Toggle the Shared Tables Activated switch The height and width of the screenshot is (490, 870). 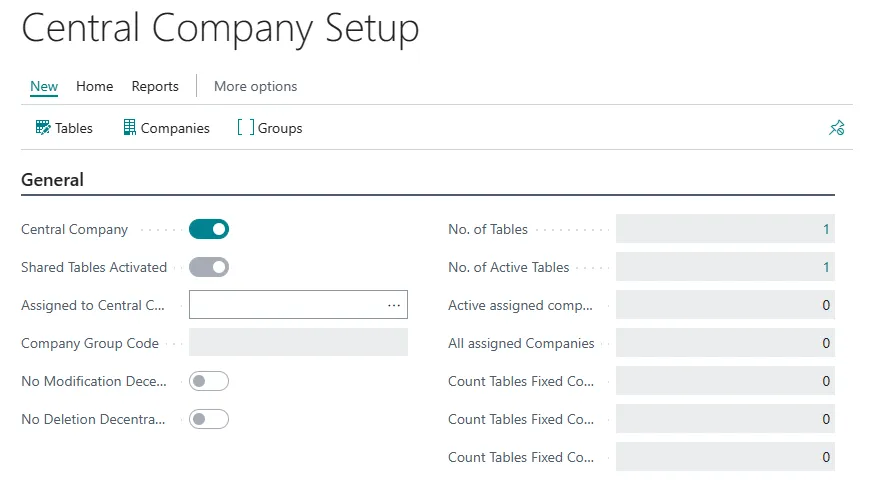click(209, 267)
